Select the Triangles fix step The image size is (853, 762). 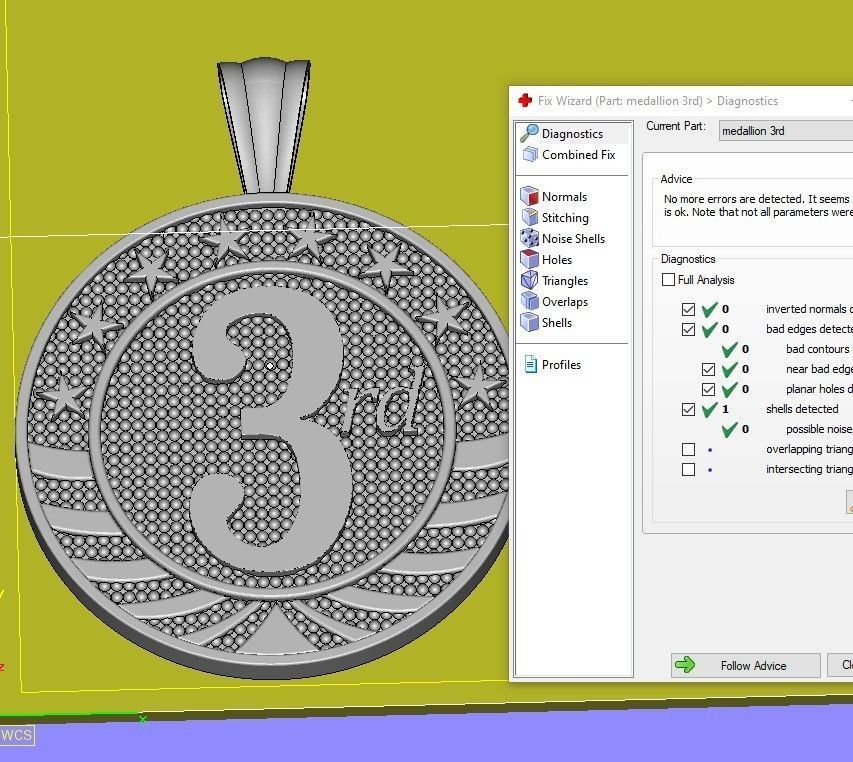[565, 281]
